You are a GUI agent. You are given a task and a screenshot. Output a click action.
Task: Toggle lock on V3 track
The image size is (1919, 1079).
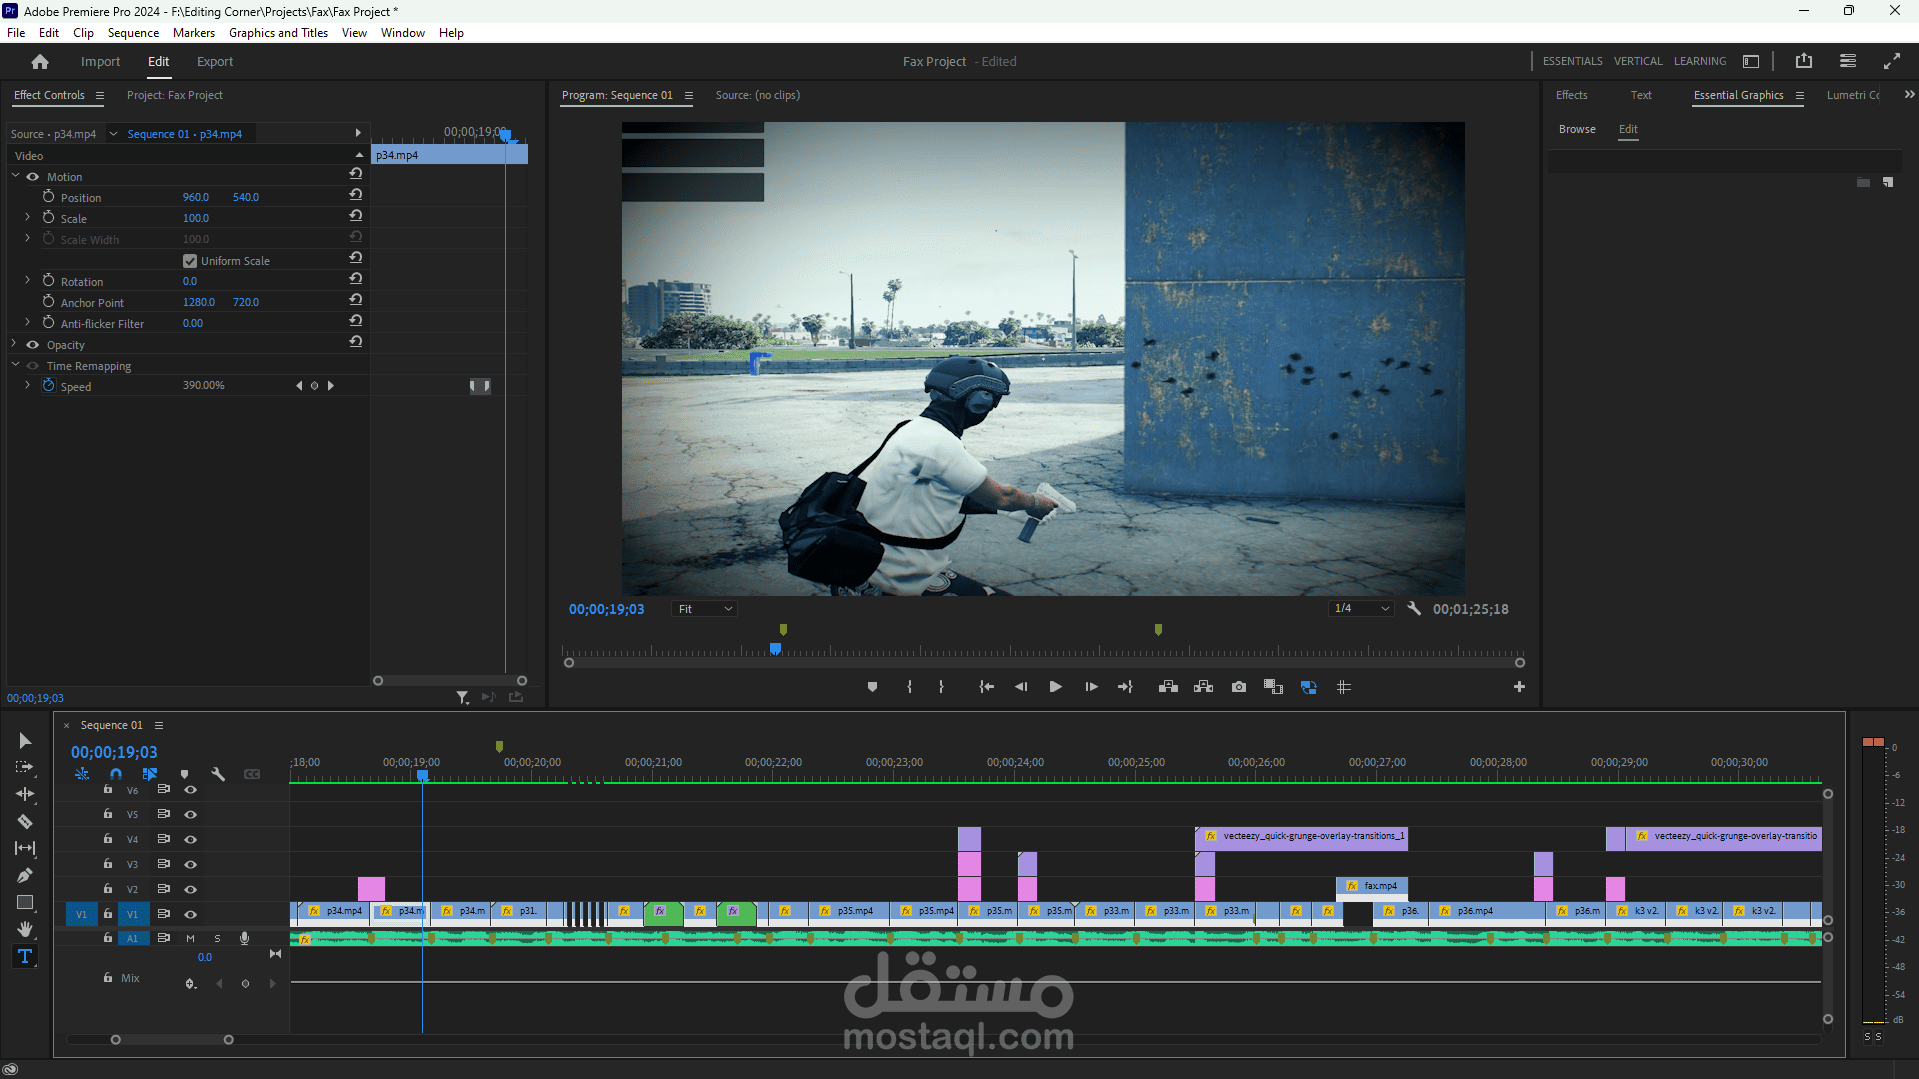(x=108, y=864)
